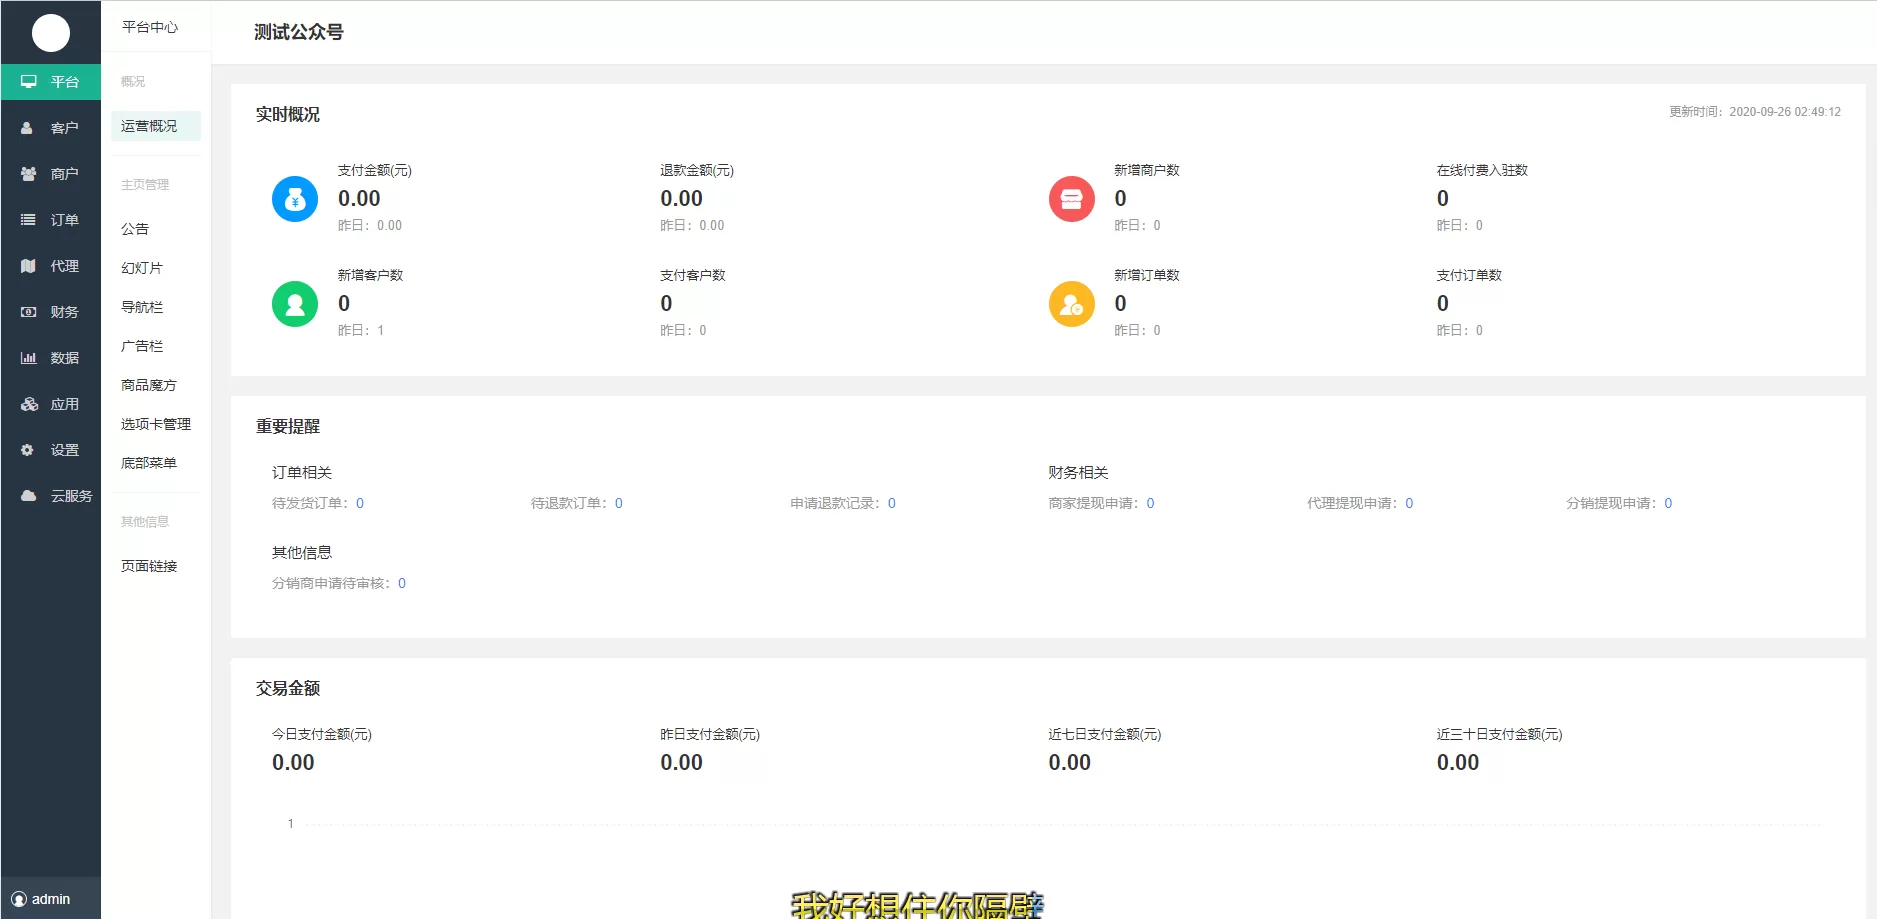Open the 运营概况 submenu item
Viewport: 1877px width, 919px height.
(149, 126)
